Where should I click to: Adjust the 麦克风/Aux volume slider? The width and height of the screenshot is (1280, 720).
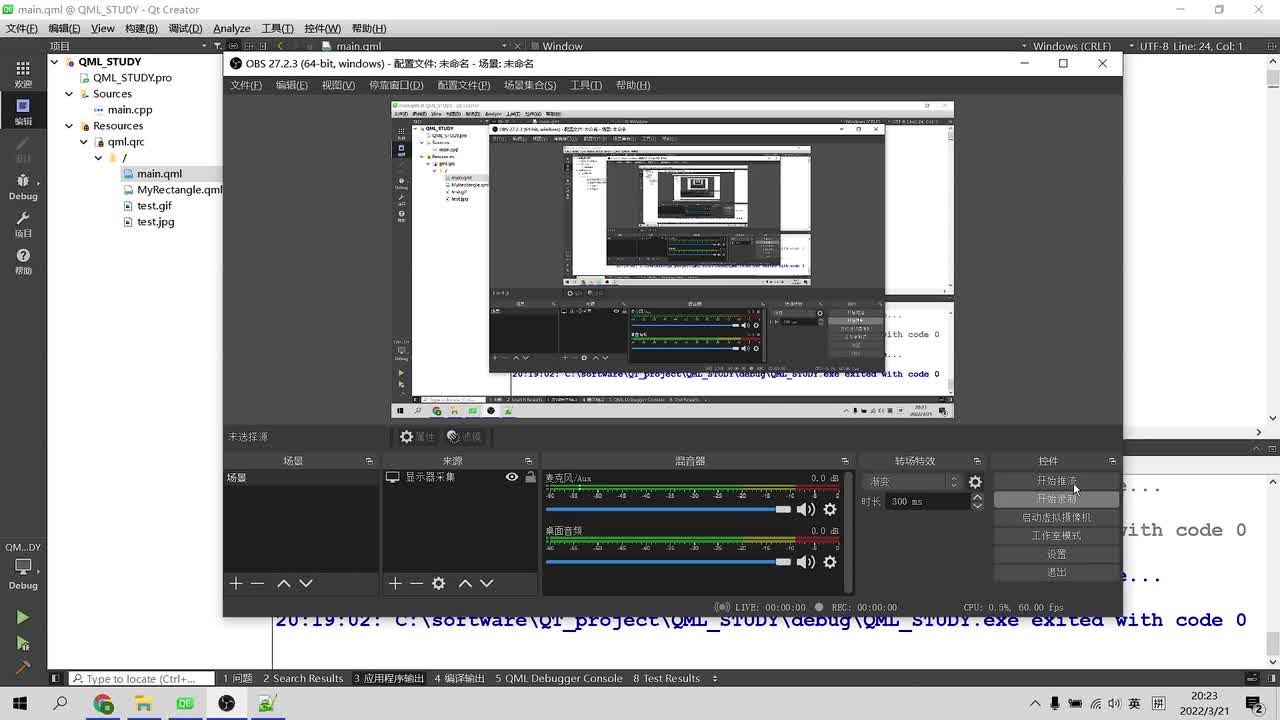pyautogui.click(x=668, y=510)
